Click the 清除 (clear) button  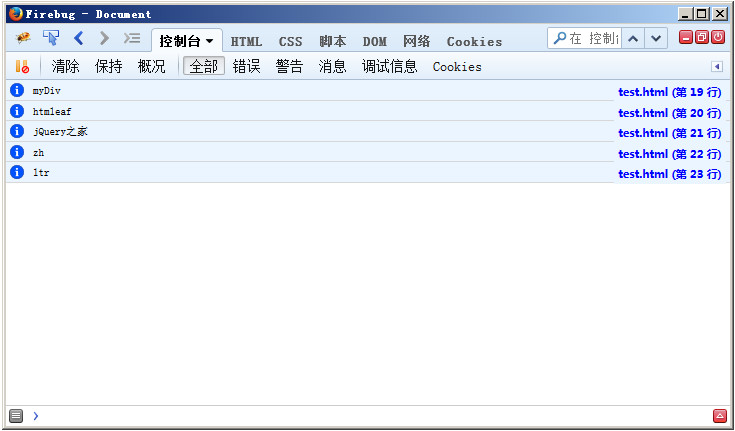(66, 67)
